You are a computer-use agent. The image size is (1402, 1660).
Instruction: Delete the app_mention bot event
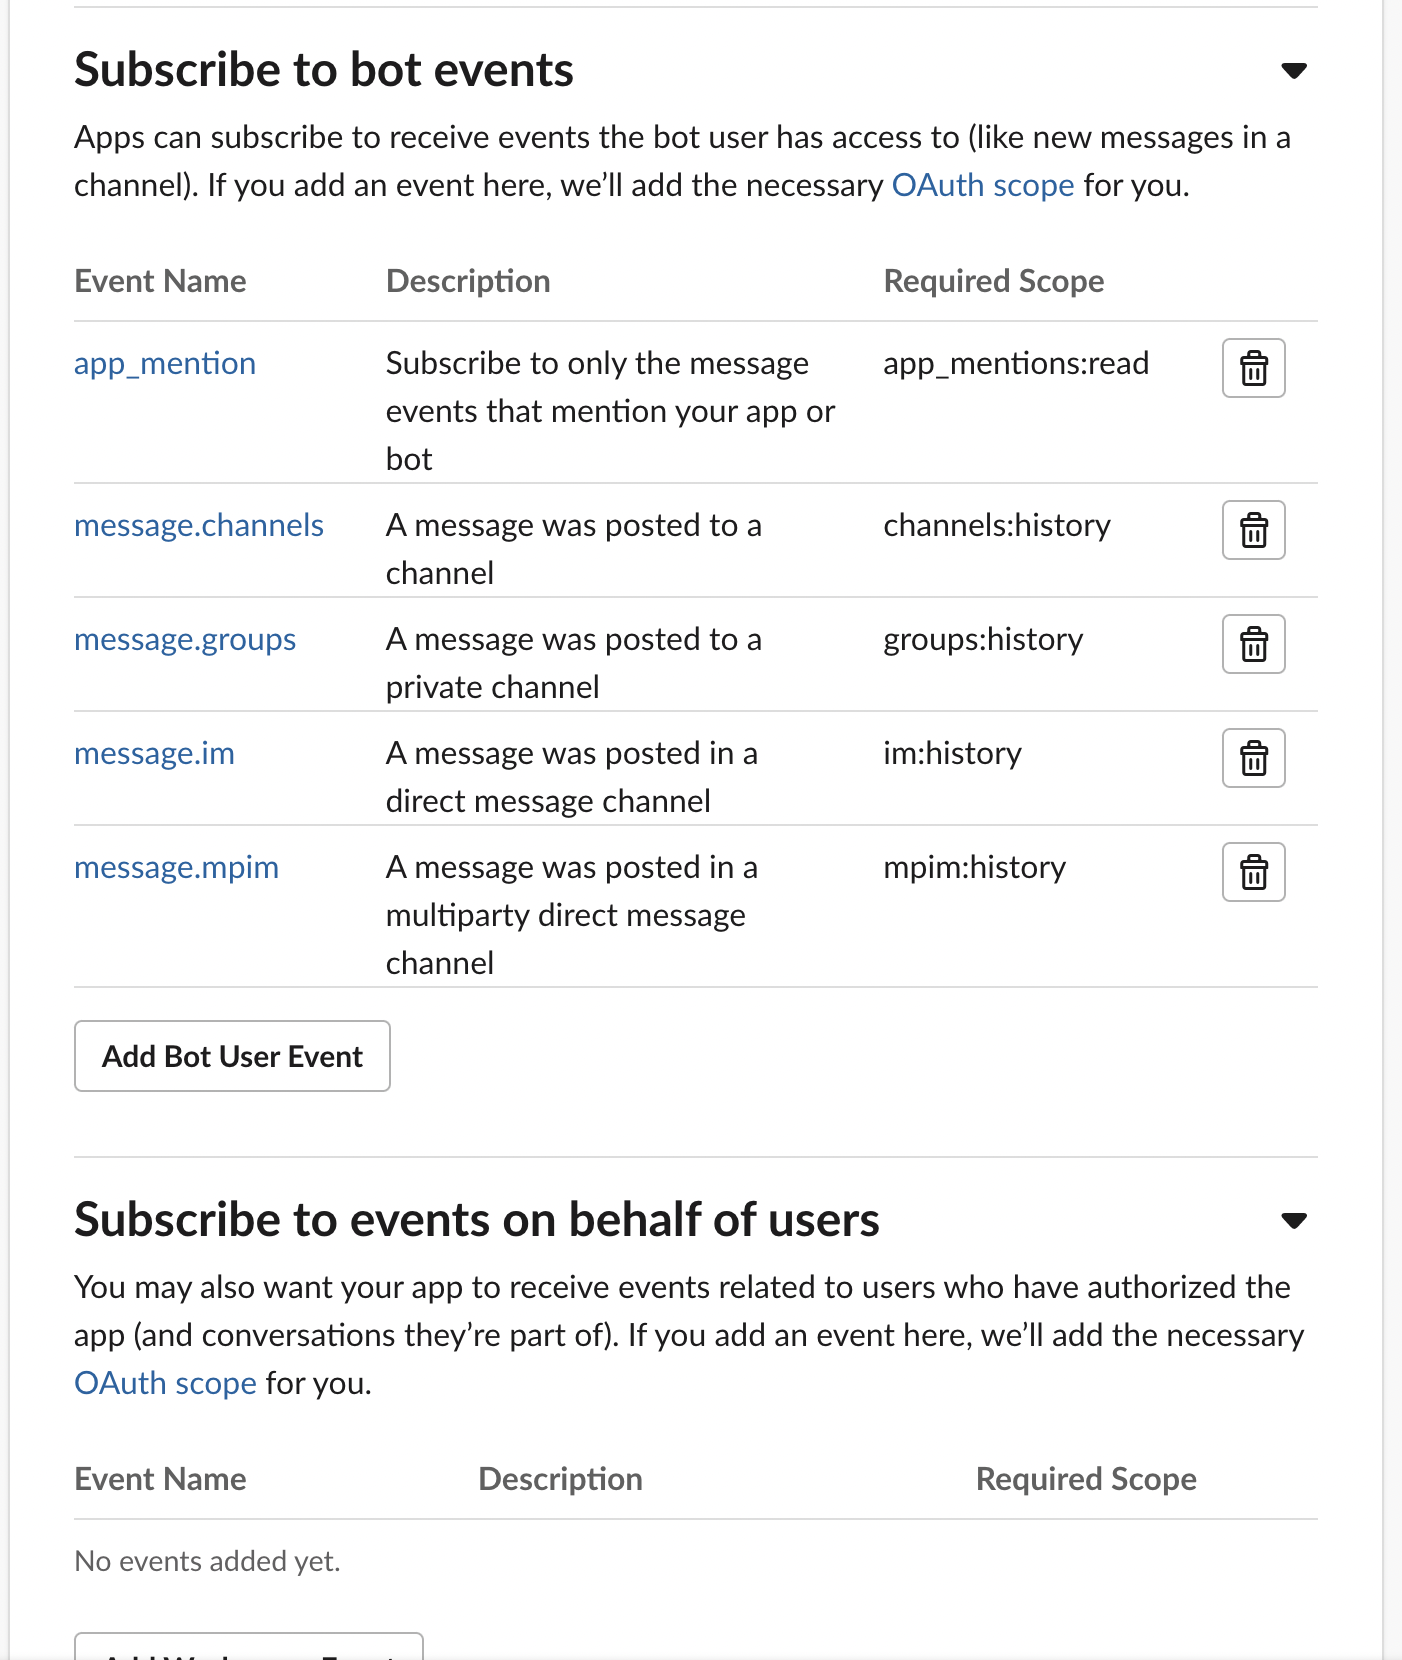[x=1253, y=368]
